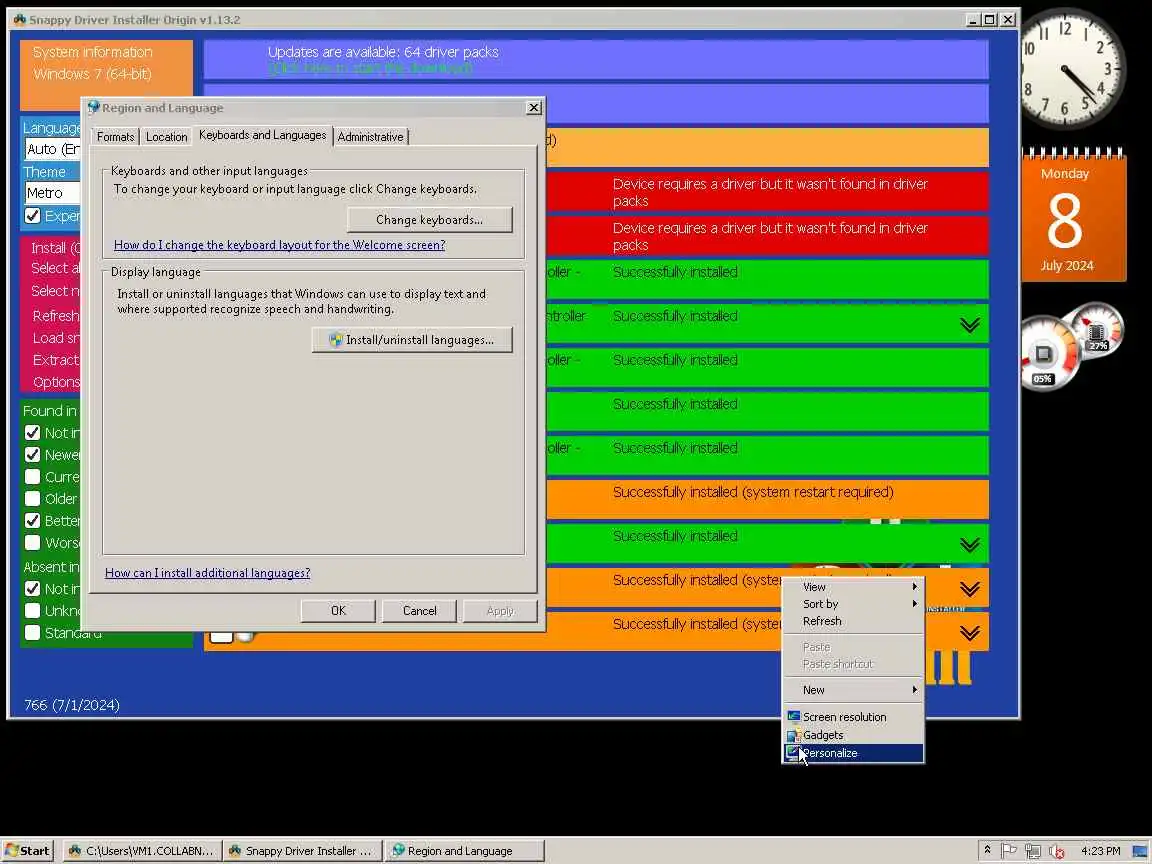Enable the Standard filter checkbox

click(32, 632)
